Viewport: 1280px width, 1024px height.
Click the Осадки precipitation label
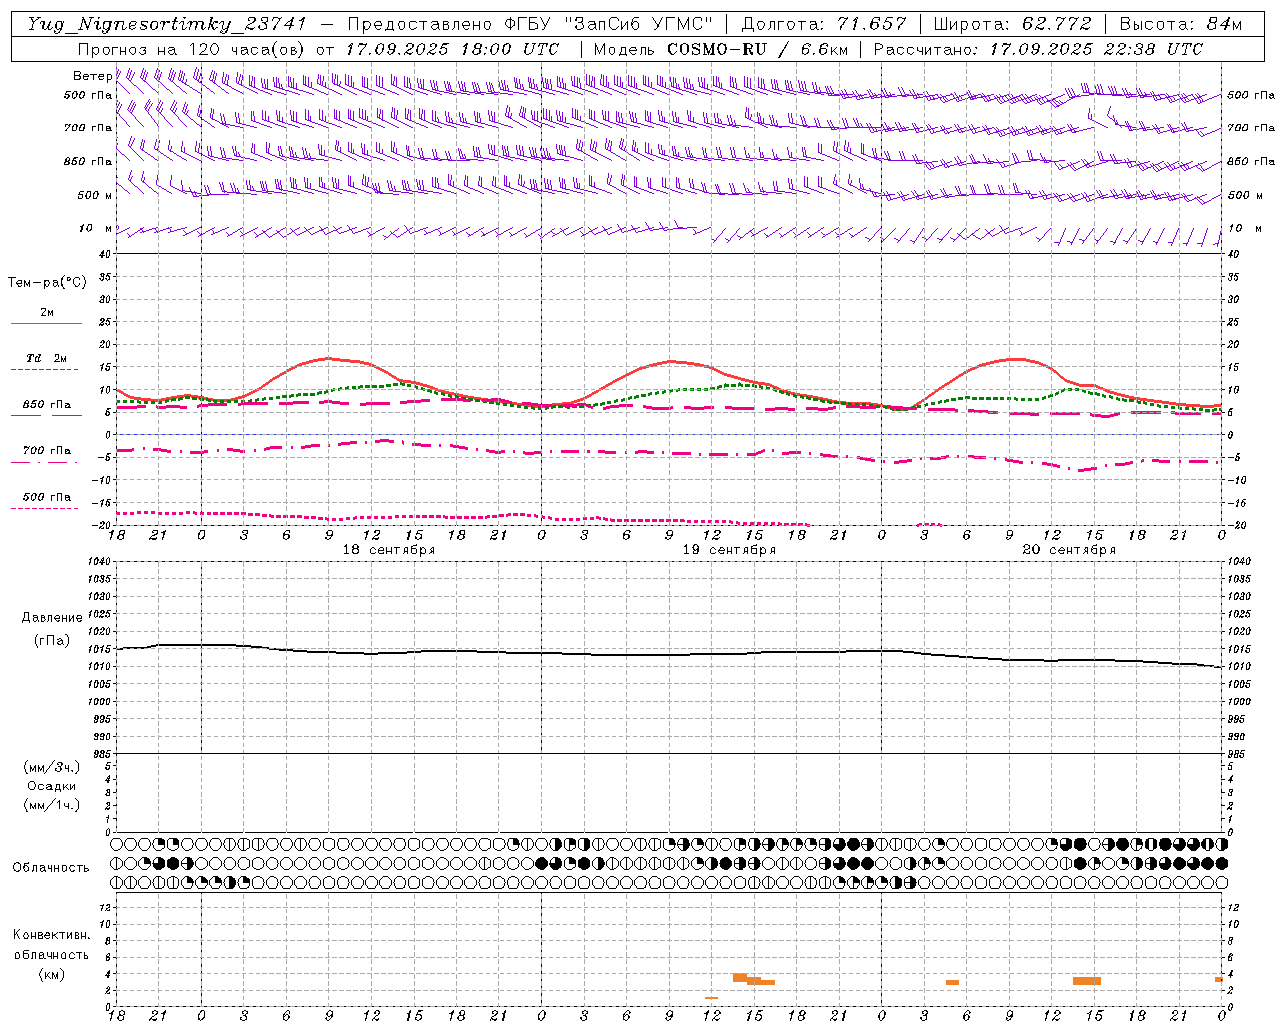coord(52,786)
